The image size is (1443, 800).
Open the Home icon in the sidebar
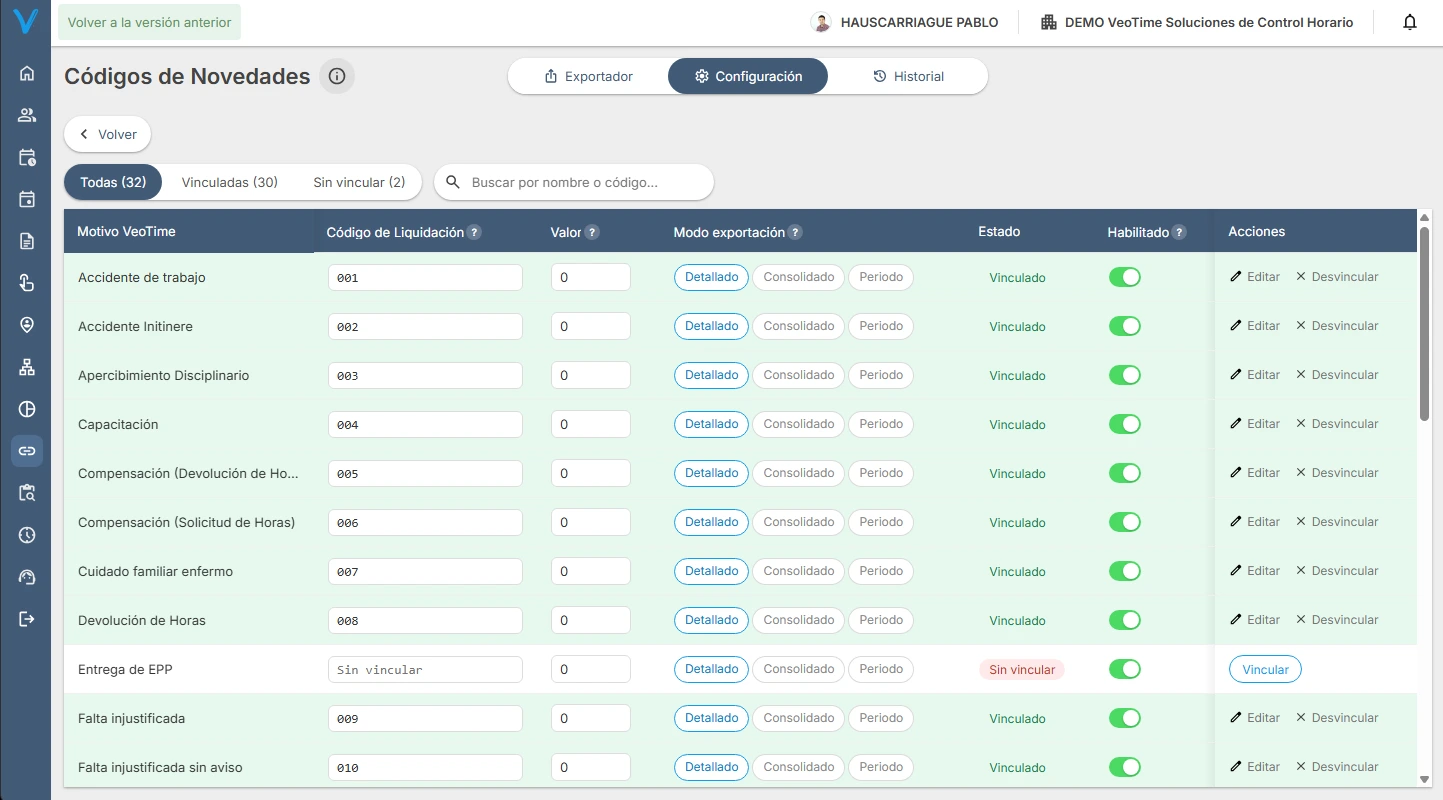pos(27,73)
